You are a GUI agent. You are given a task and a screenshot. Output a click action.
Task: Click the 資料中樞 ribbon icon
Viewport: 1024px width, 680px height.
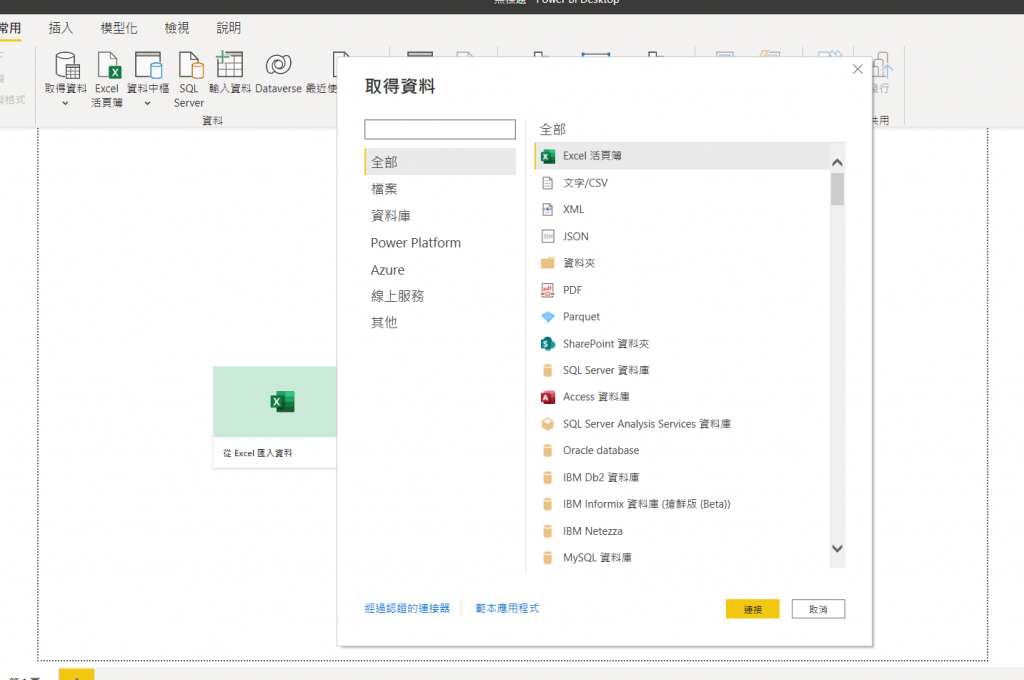tap(148, 65)
